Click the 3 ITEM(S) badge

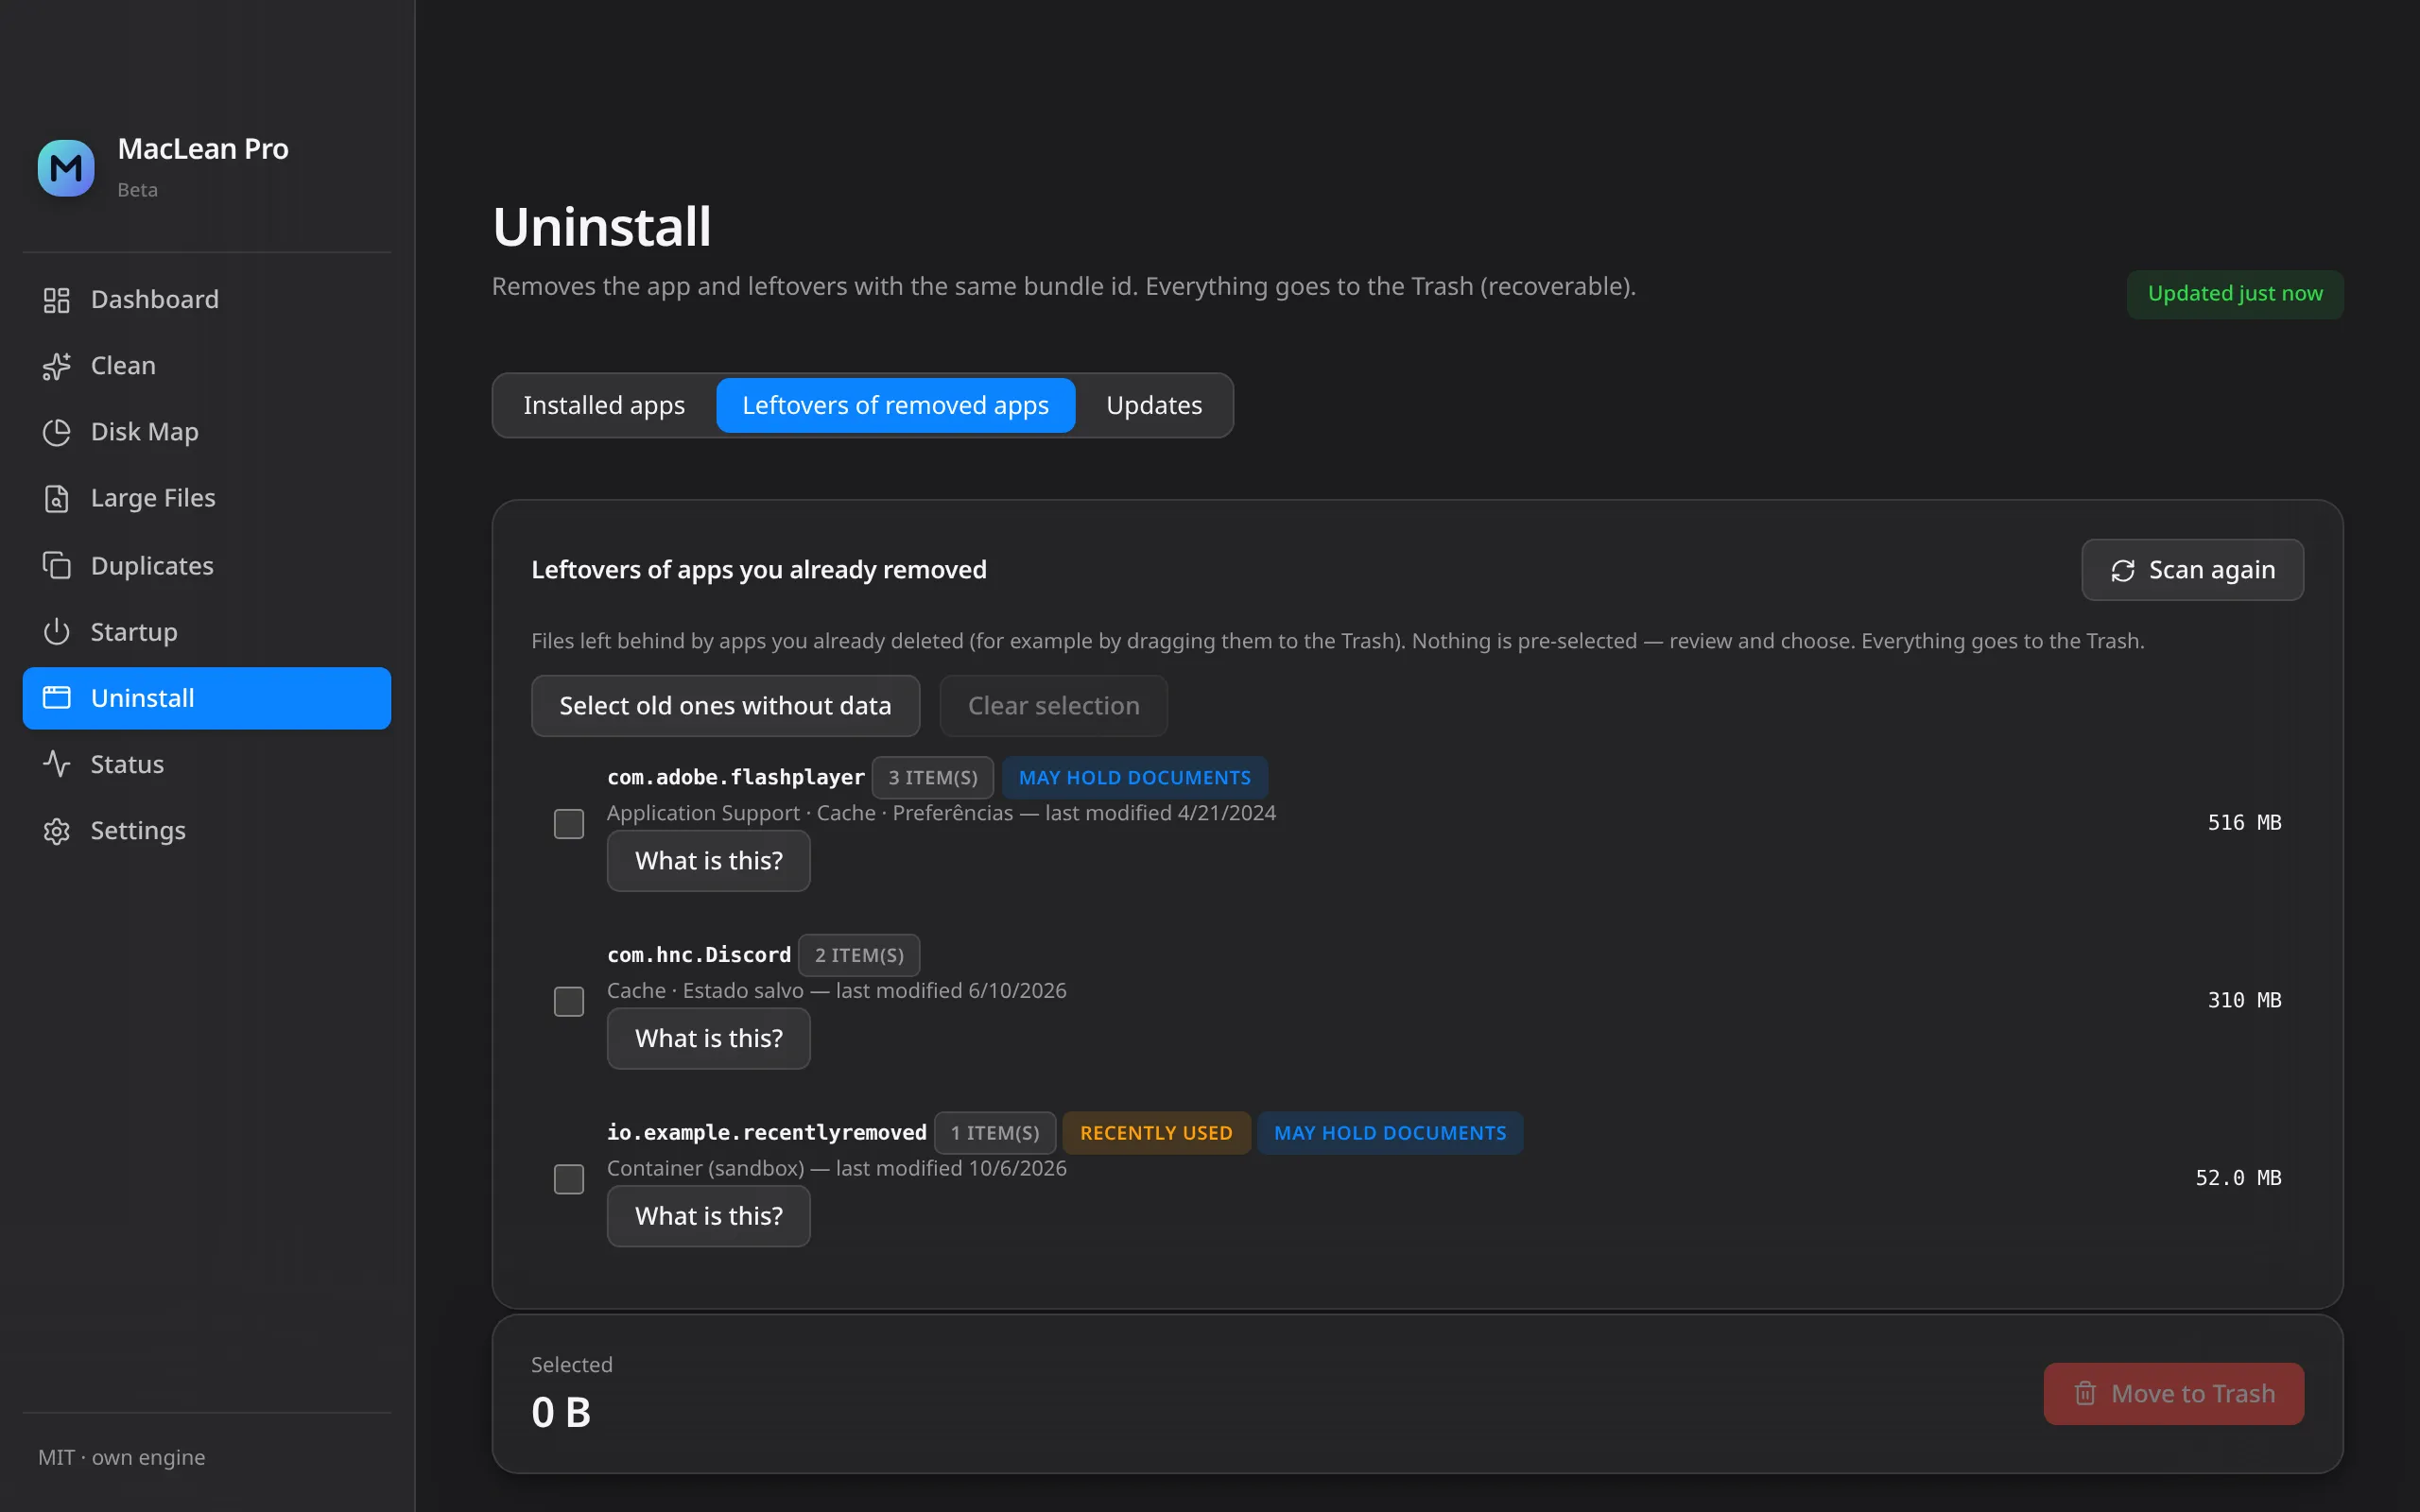(x=933, y=778)
